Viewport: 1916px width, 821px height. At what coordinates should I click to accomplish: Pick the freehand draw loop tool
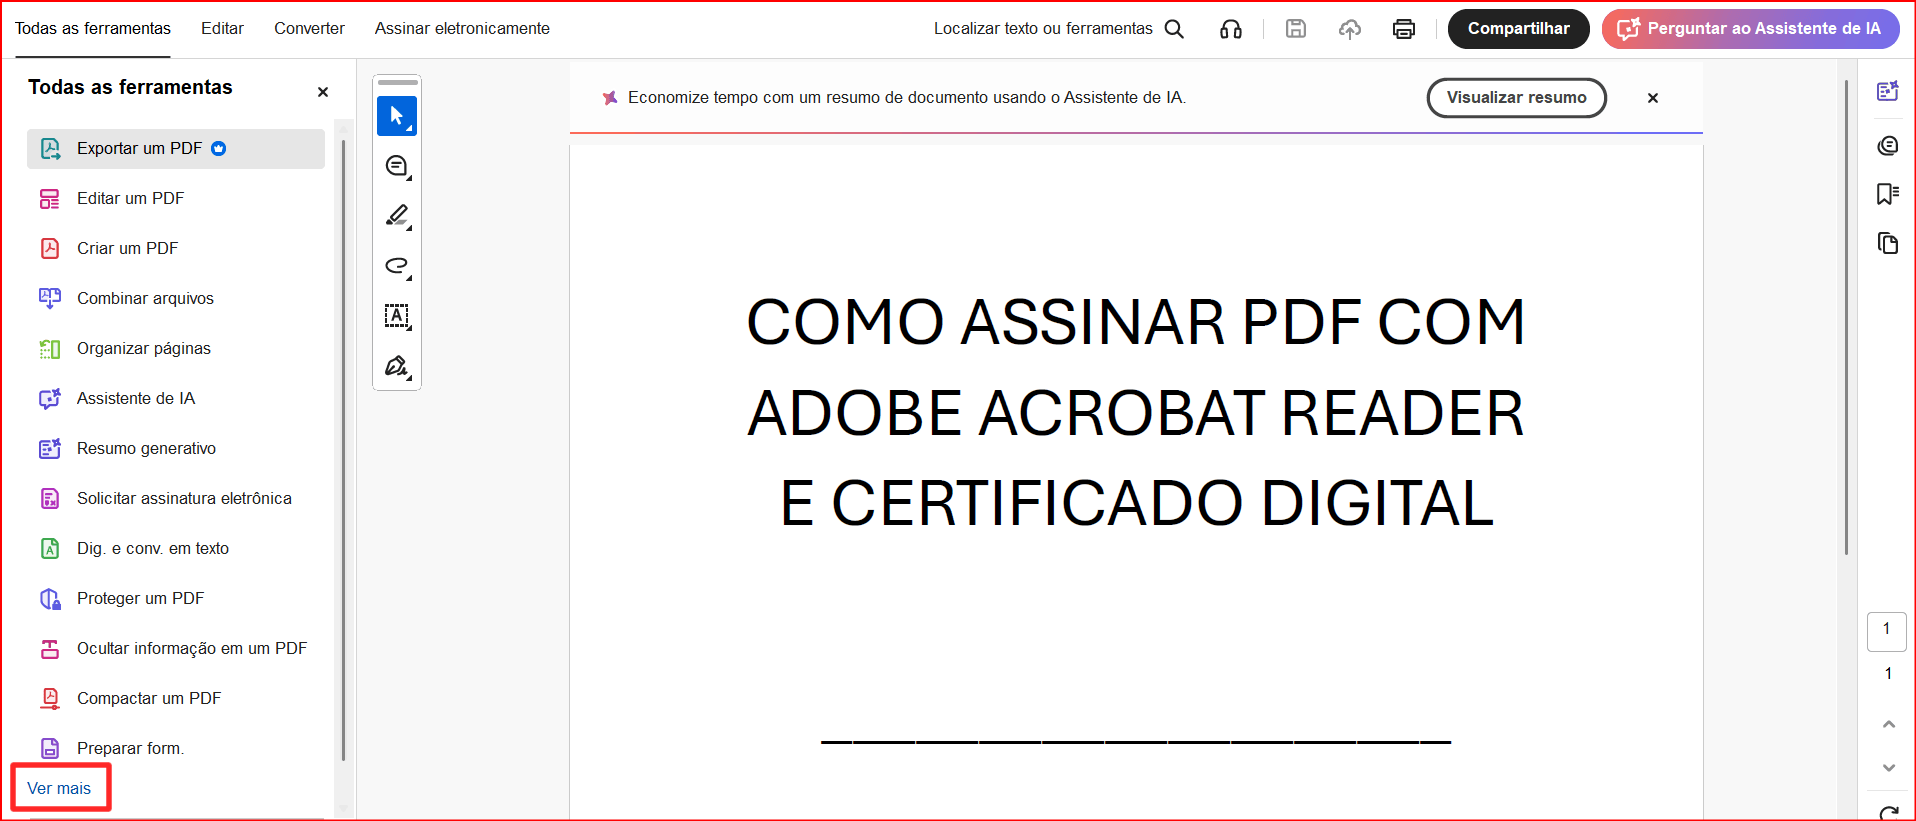[397, 266]
